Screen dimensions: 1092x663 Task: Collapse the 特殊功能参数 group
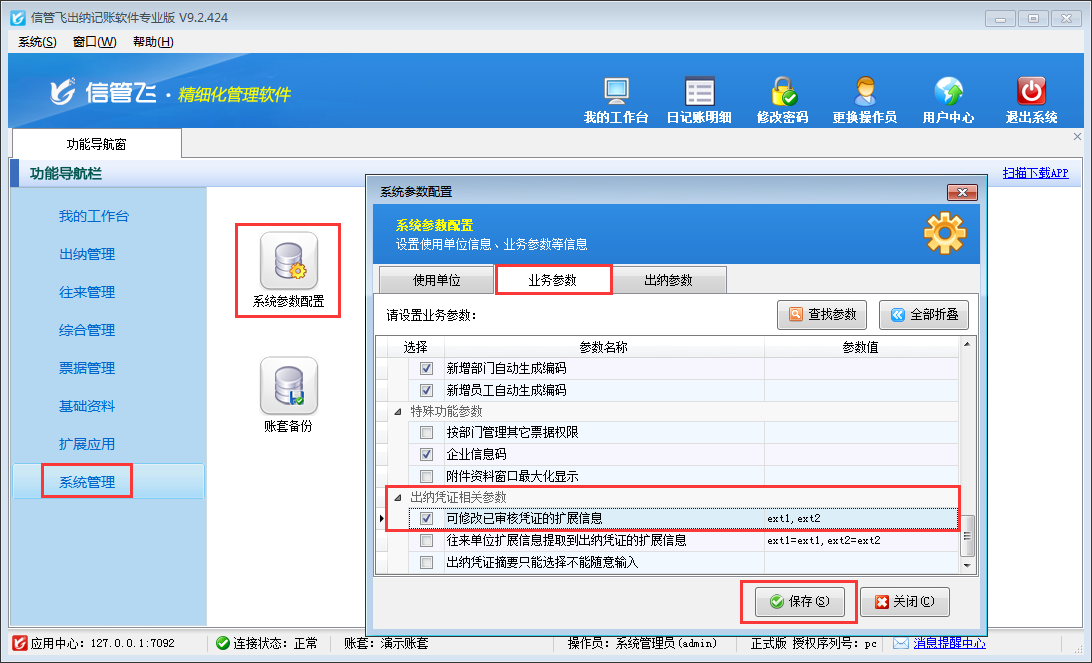click(400, 412)
